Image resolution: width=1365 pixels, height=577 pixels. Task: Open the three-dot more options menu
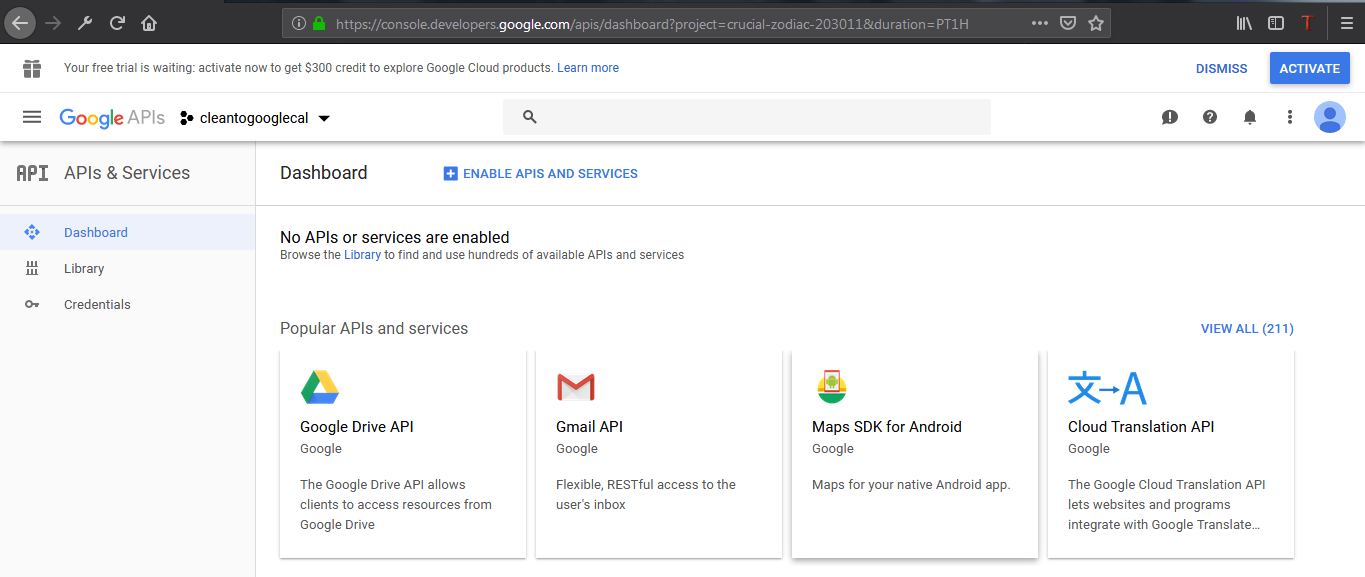coord(1290,117)
